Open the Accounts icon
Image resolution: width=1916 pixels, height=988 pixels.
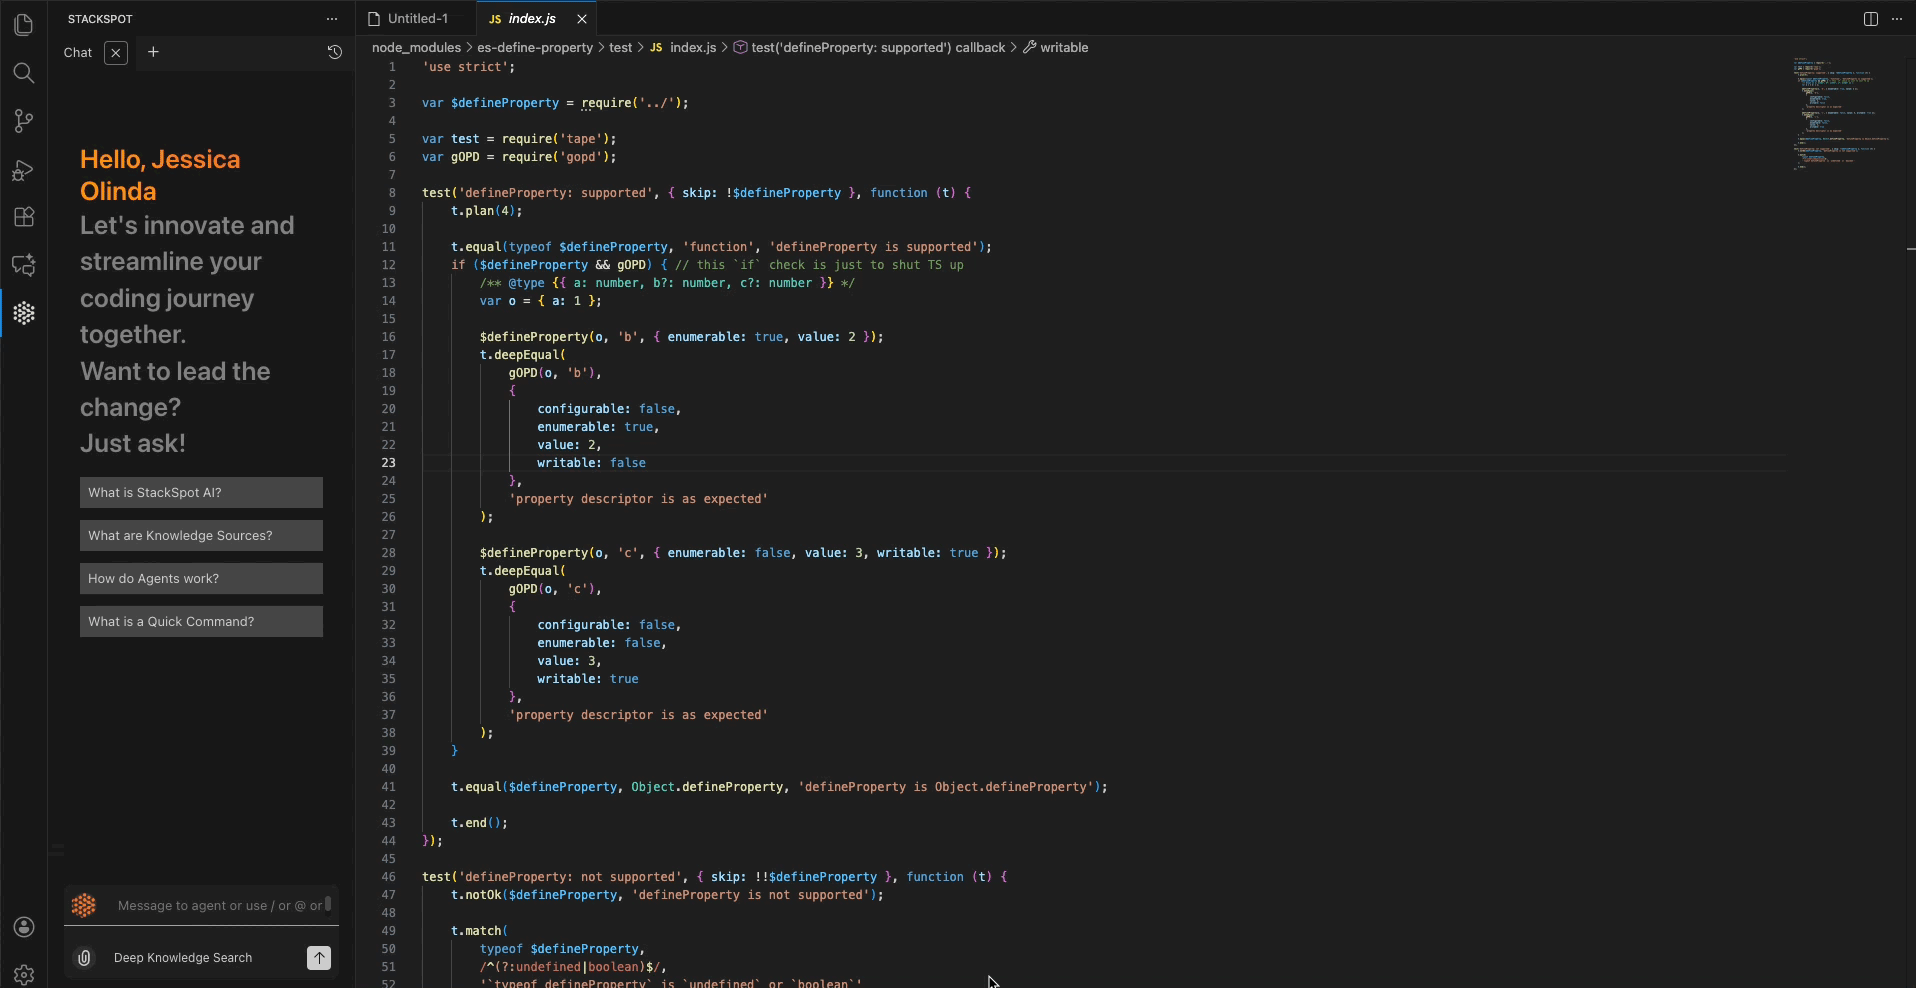[x=24, y=927]
